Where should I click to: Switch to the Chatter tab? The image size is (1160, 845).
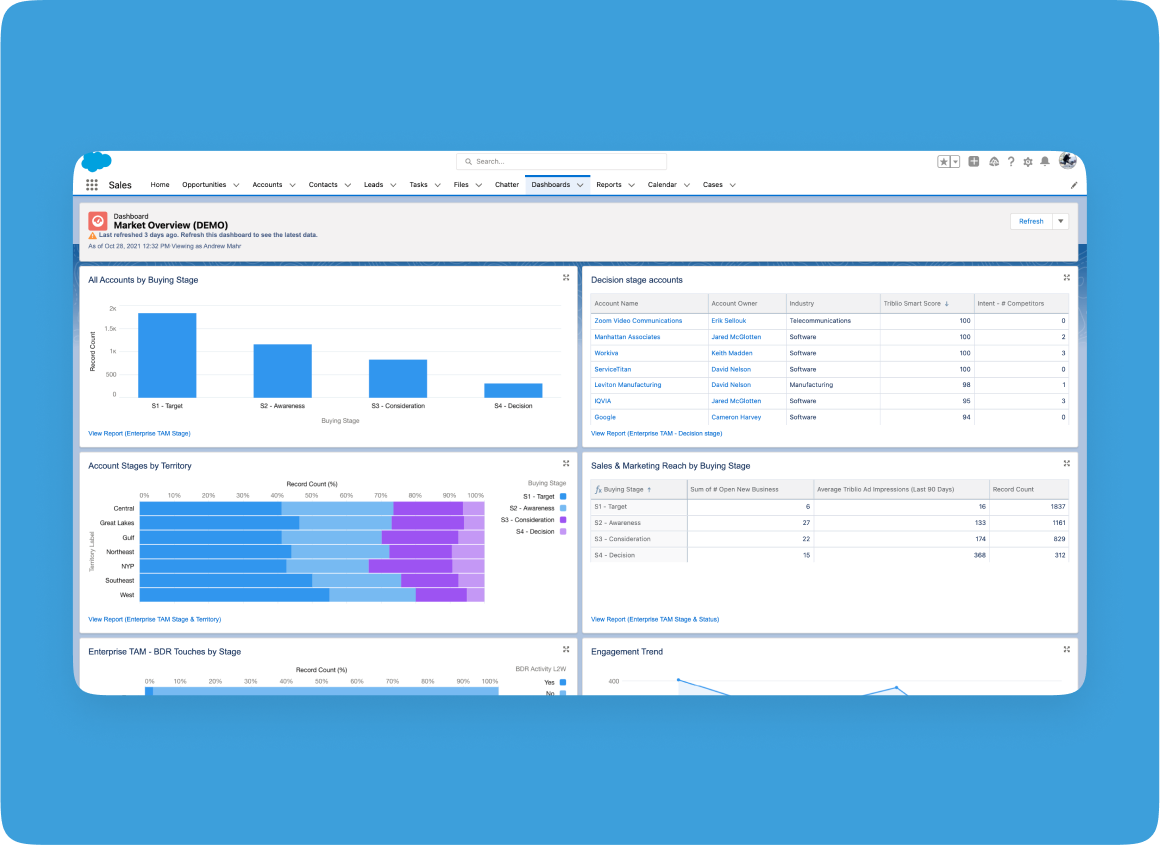pos(507,185)
